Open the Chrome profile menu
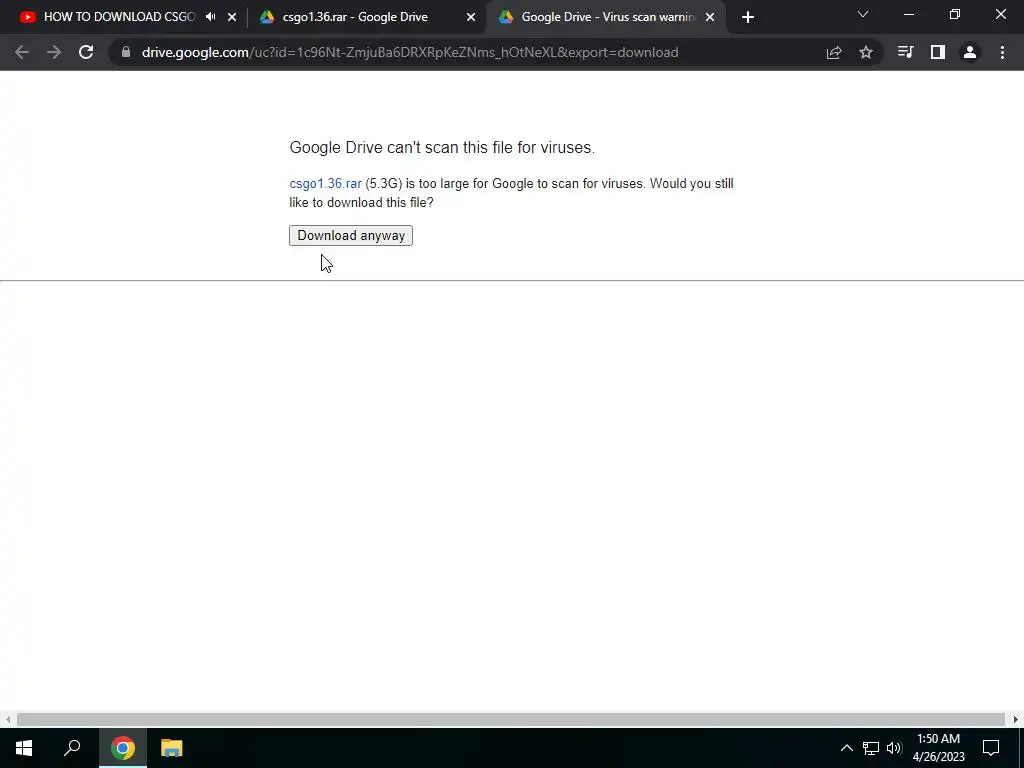 (970, 52)
